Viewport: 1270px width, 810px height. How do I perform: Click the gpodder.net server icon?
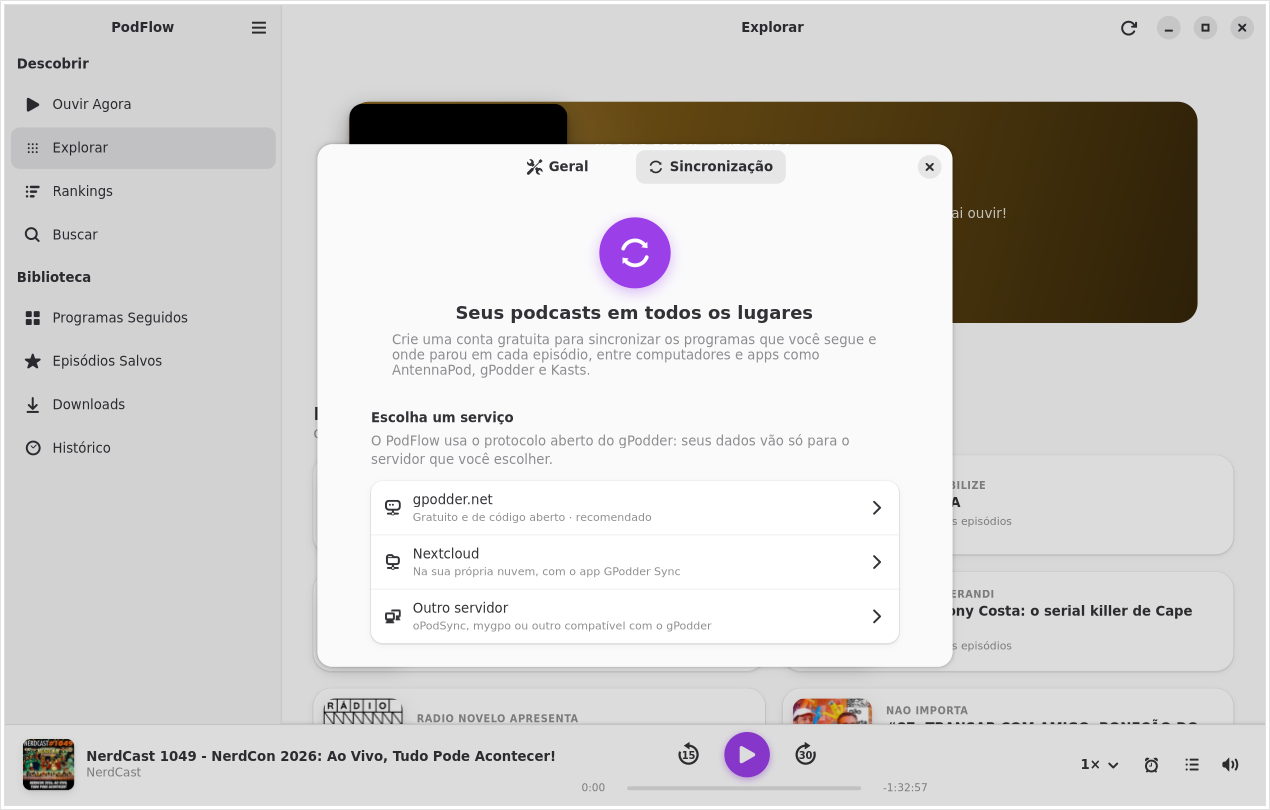[x=393, y=508]
